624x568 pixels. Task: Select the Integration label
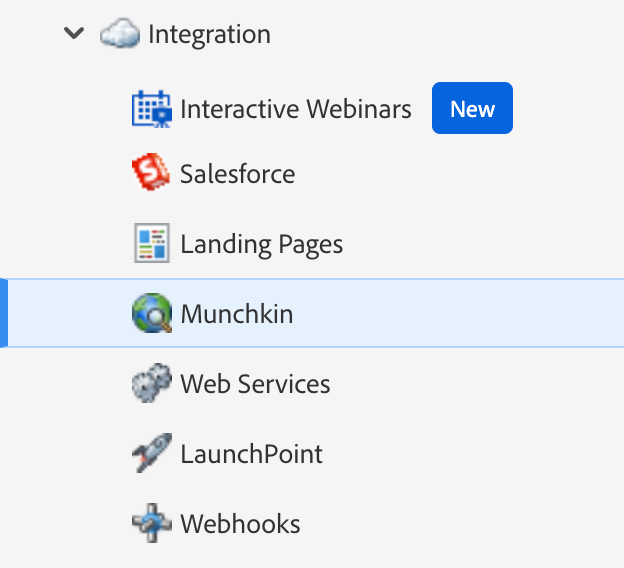[x=209, y=34]
